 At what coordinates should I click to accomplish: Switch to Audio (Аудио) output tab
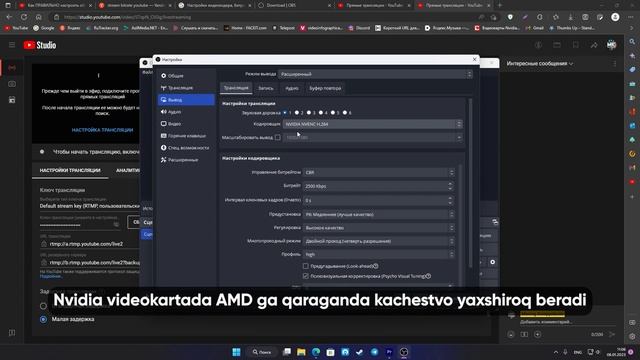tap(292, 88)
